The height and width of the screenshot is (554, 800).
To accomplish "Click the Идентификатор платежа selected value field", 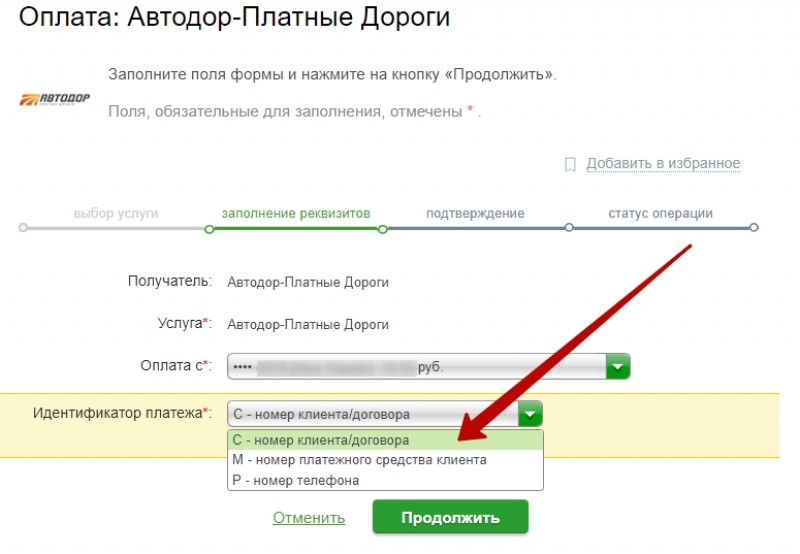I will tap(385, 414).
